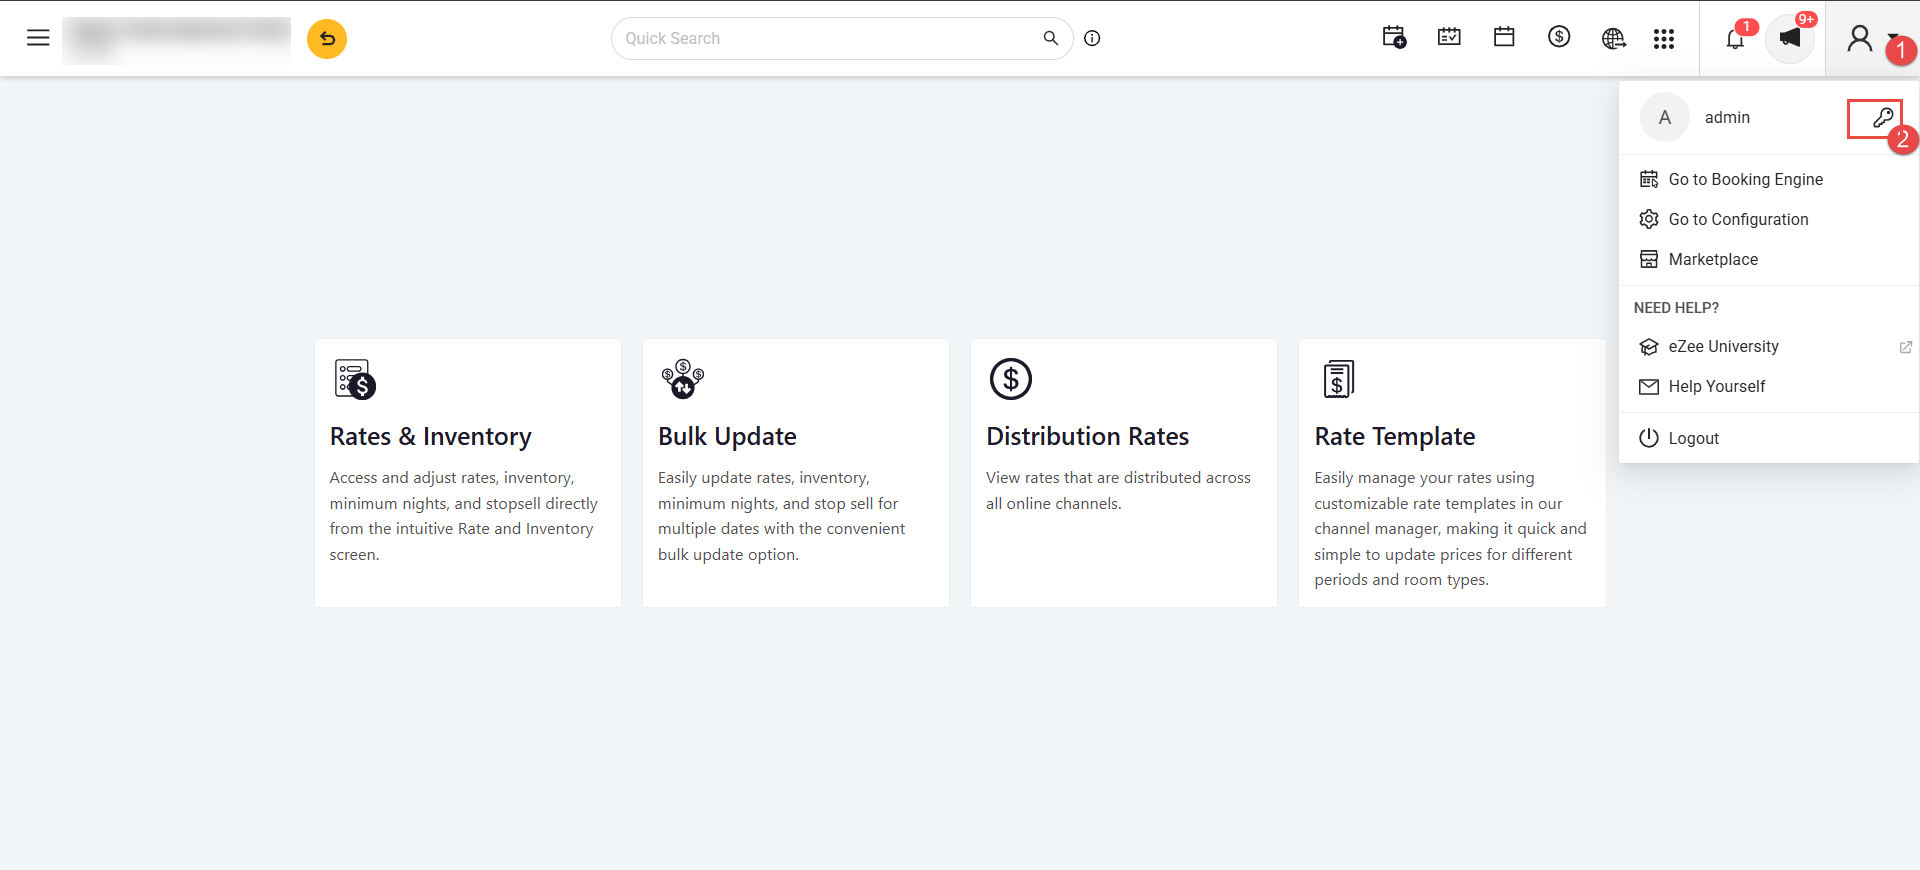Image resolution: width=1920 pixels, height=870 pixels.
Task: Click the Bulk Update coins icon
Action: coord(683,379)
